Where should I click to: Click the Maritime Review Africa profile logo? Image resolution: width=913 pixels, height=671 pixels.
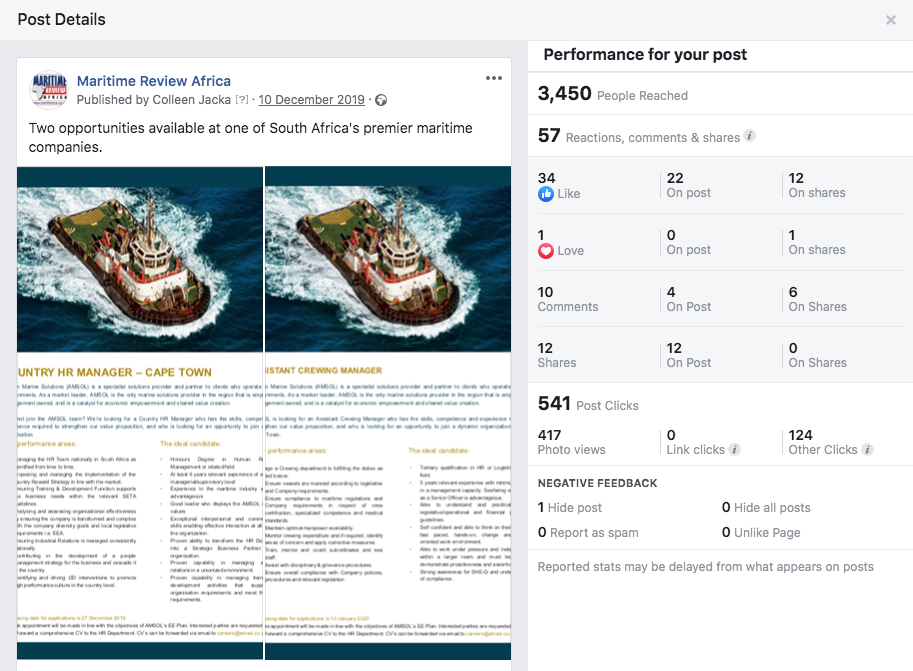[x=48, y=90]
